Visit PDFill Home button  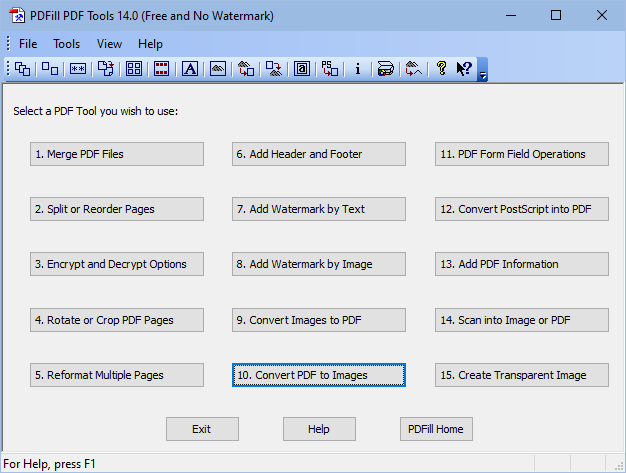[436, 429]
